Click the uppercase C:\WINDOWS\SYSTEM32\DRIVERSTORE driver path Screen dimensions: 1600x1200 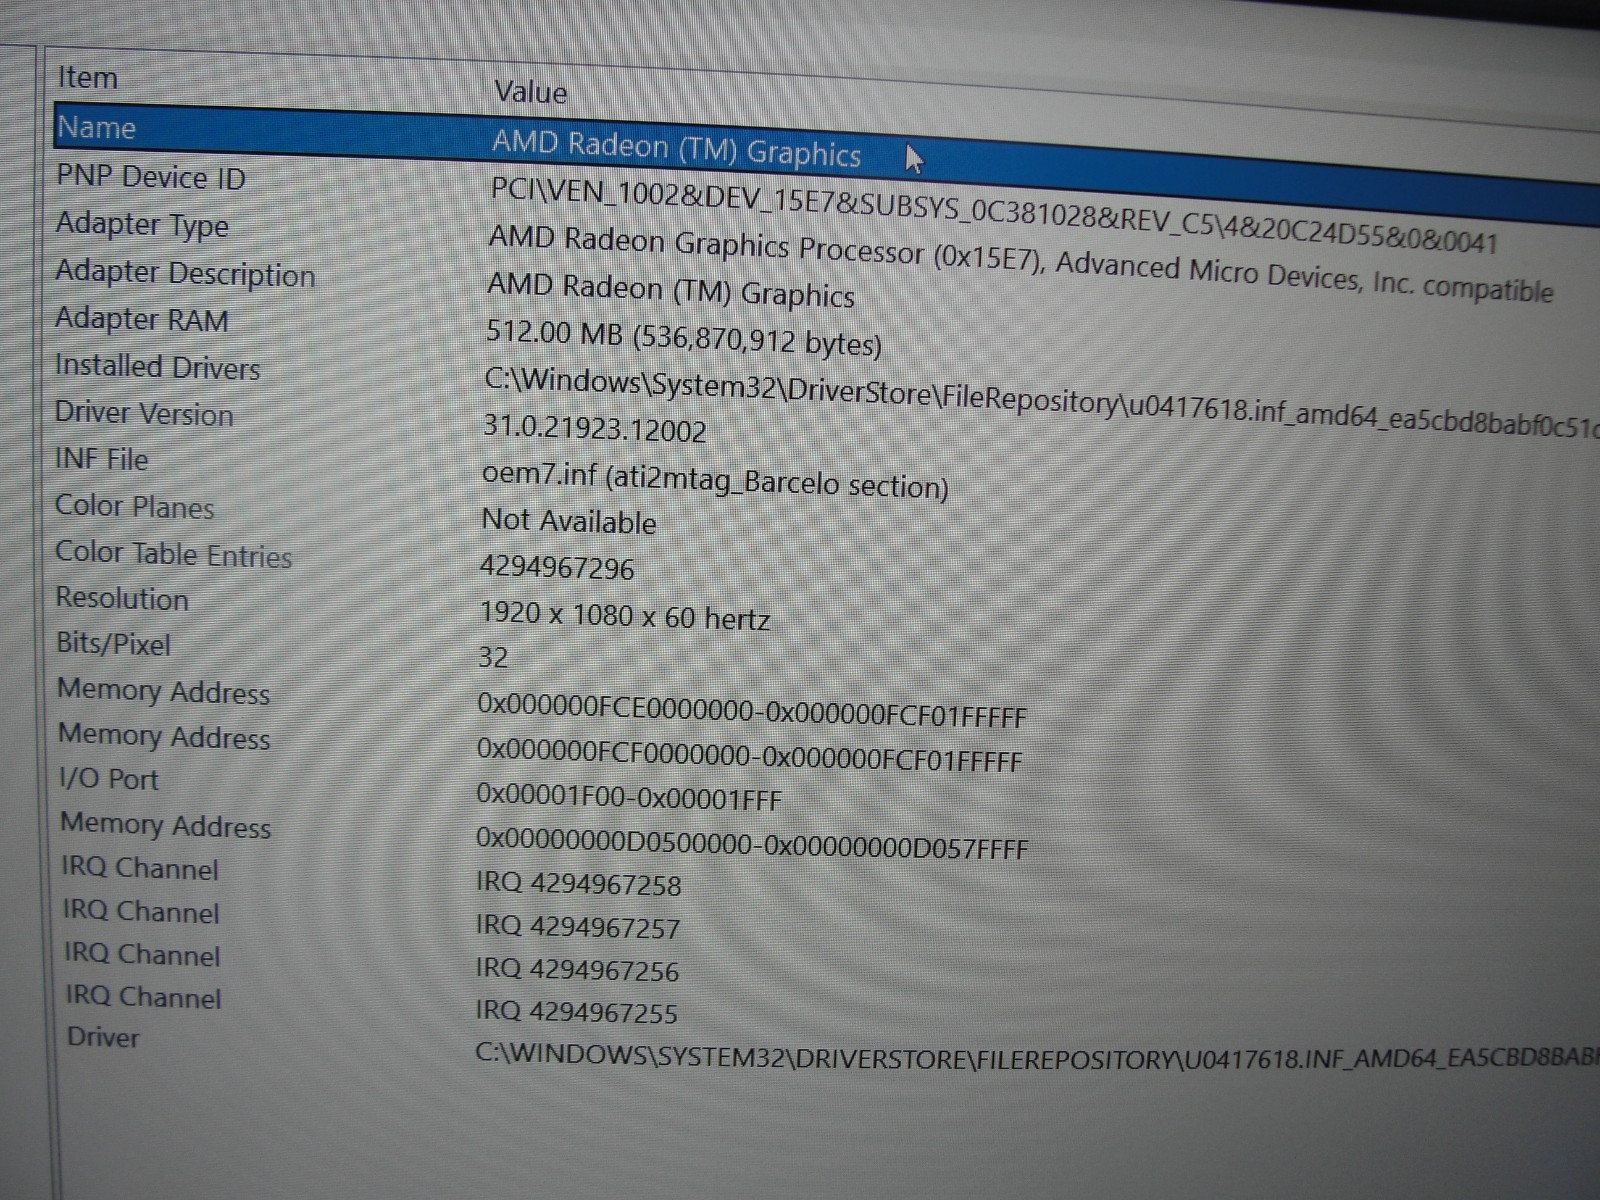(1037, 1058)
